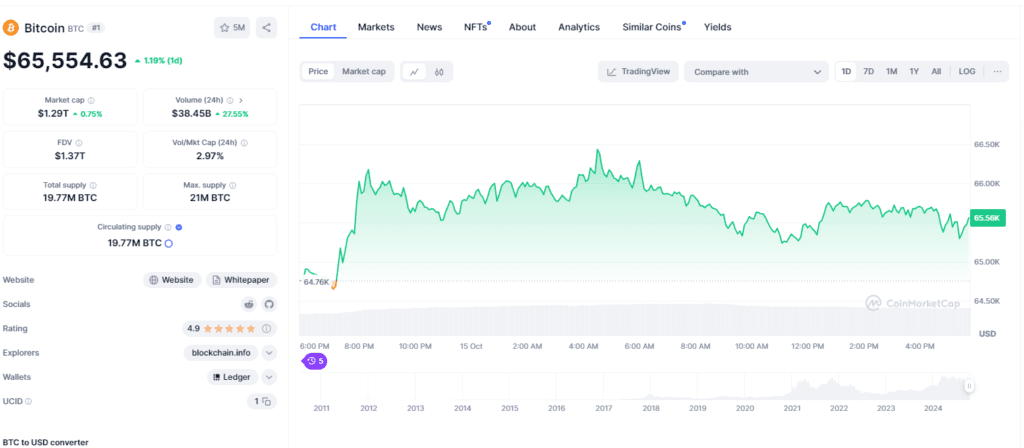Image resolution: width=1024 pixels, height=448 pixels.
Task: Show Max. supply info icon
Action: point(232,185)
